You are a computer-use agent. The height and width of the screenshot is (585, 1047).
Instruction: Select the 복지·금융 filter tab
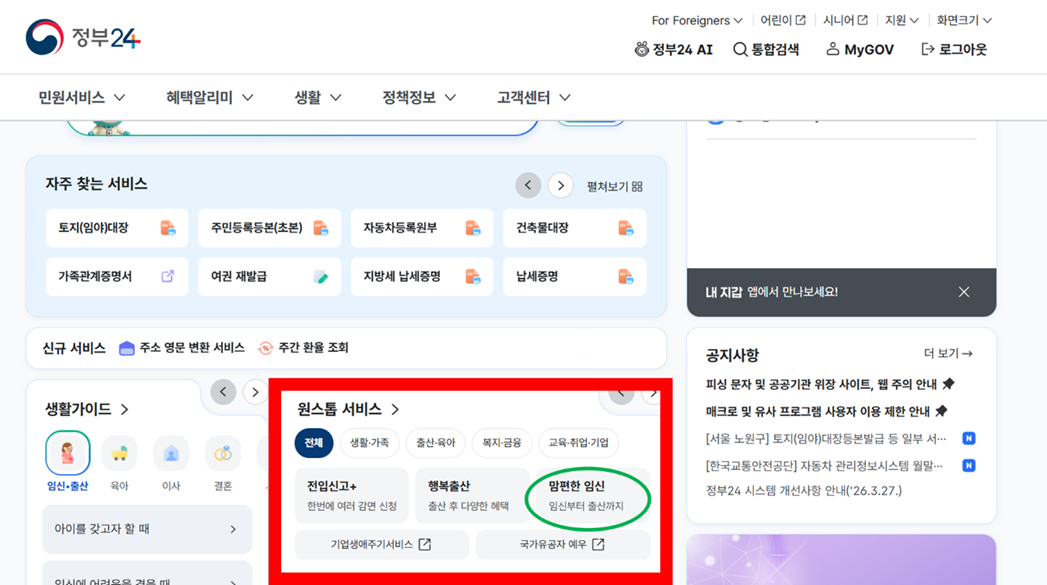(501, 443)
